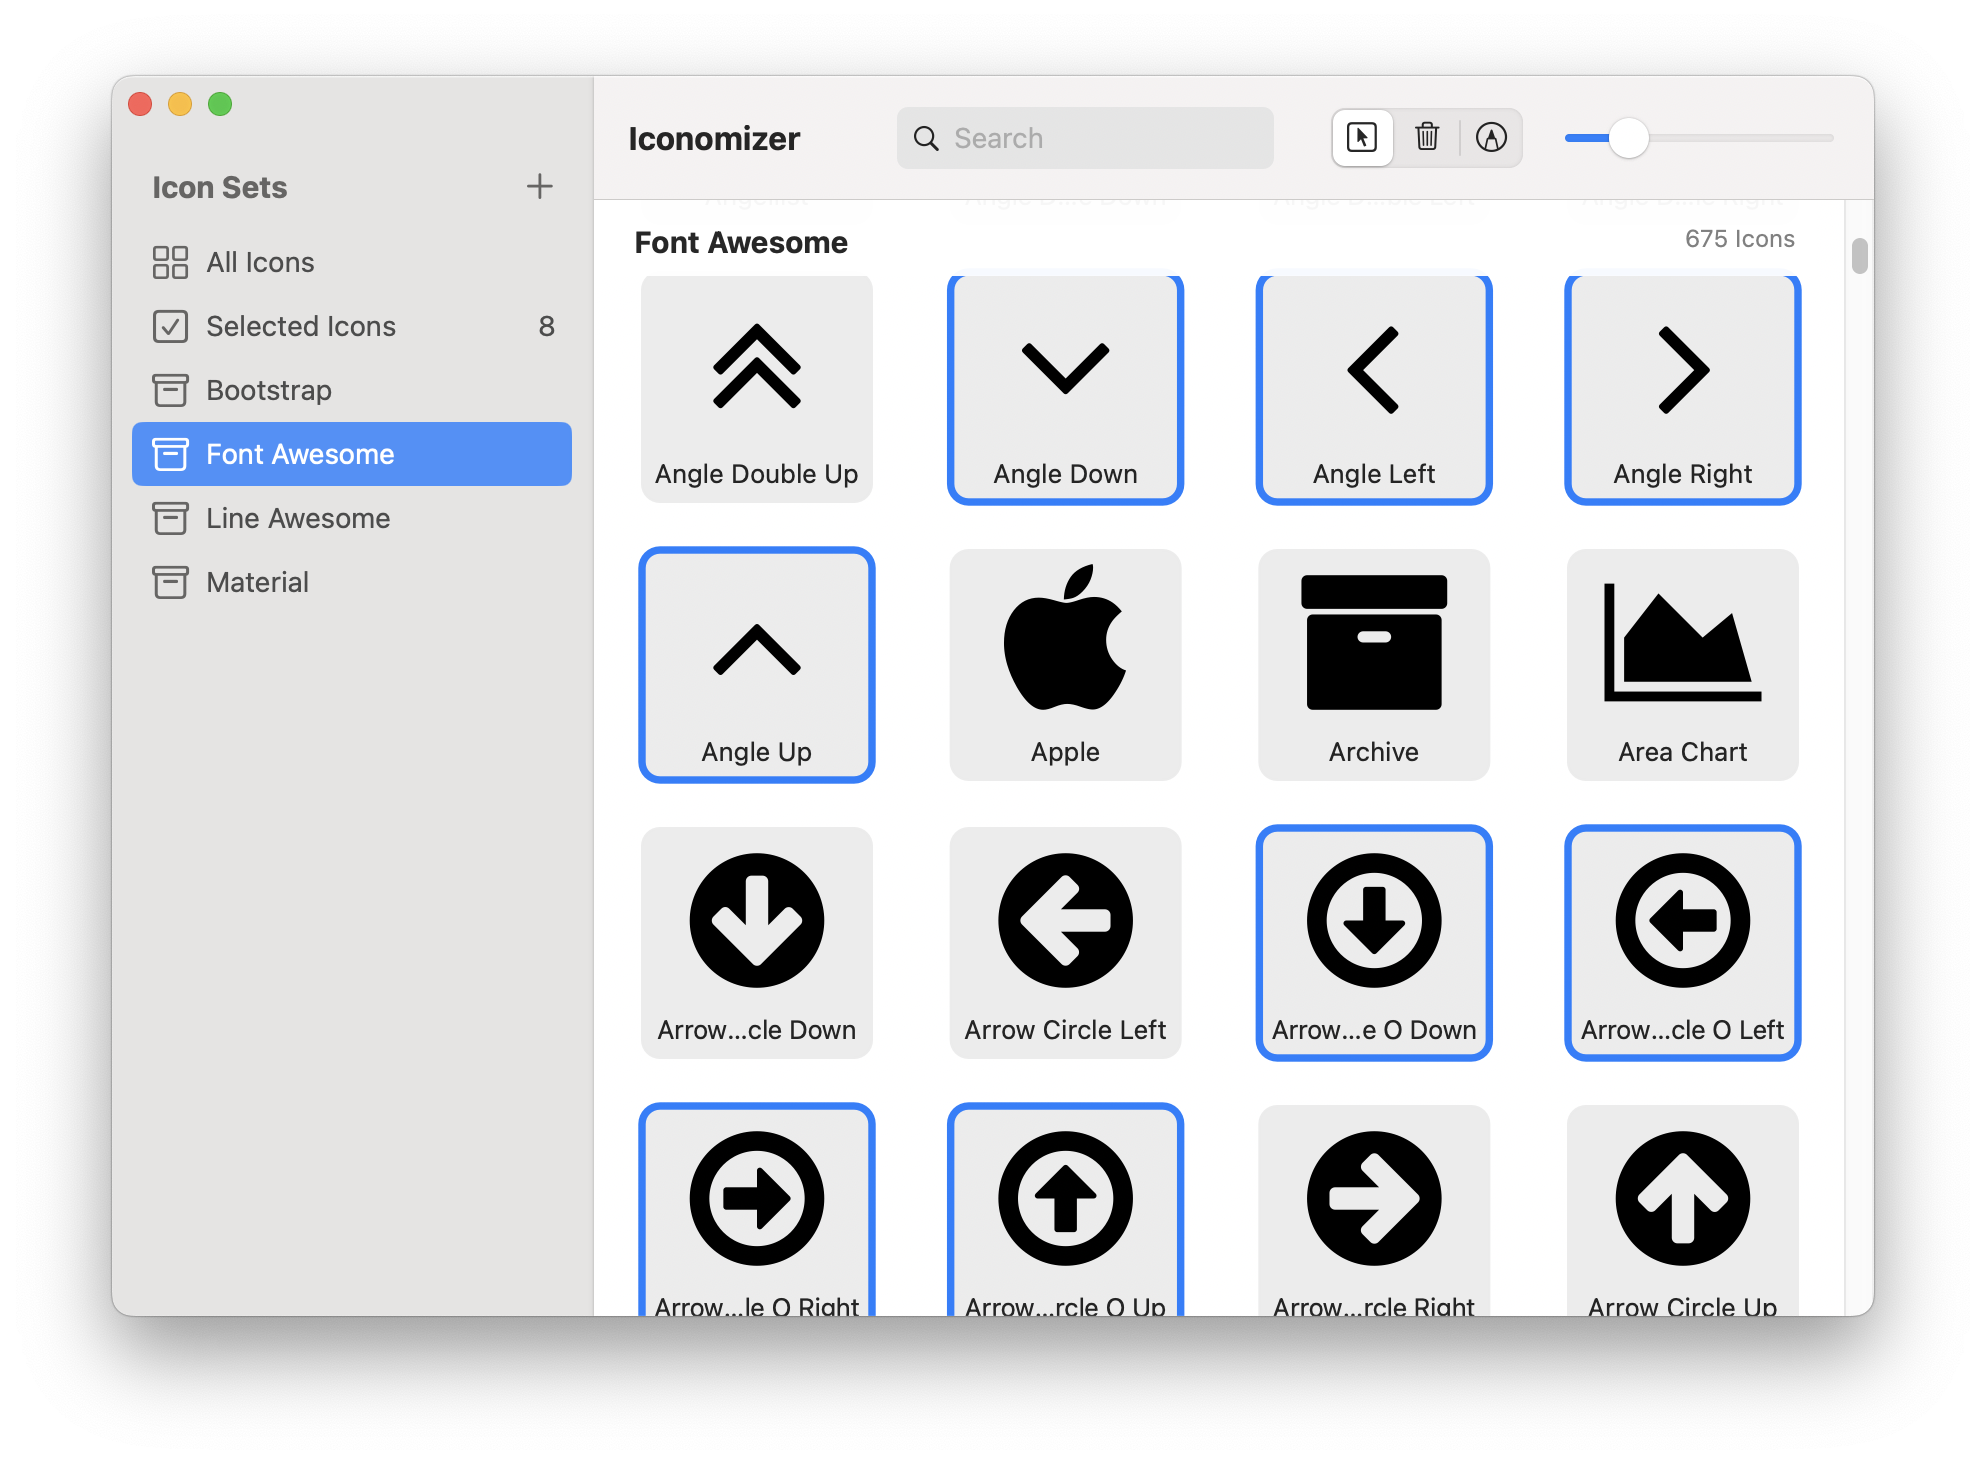Activate the pen annotation tool
Image resolution: width=1986 pixels, height=1464 pixels.
(x=1492, y=138)
